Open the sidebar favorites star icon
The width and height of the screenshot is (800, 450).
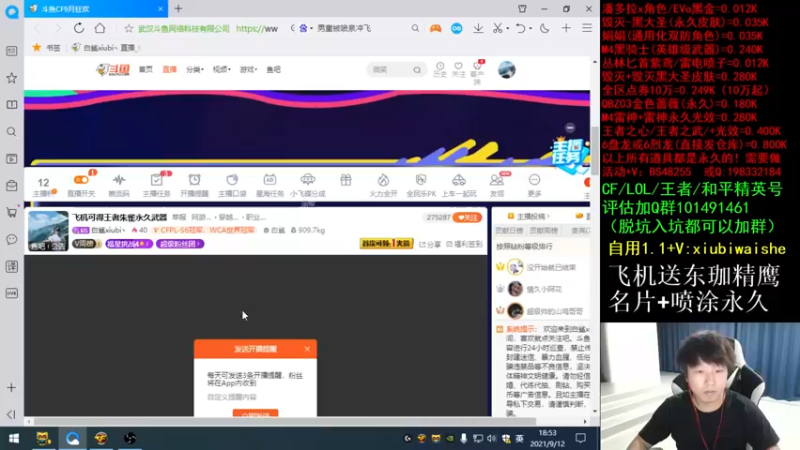(x=12, y=78)
